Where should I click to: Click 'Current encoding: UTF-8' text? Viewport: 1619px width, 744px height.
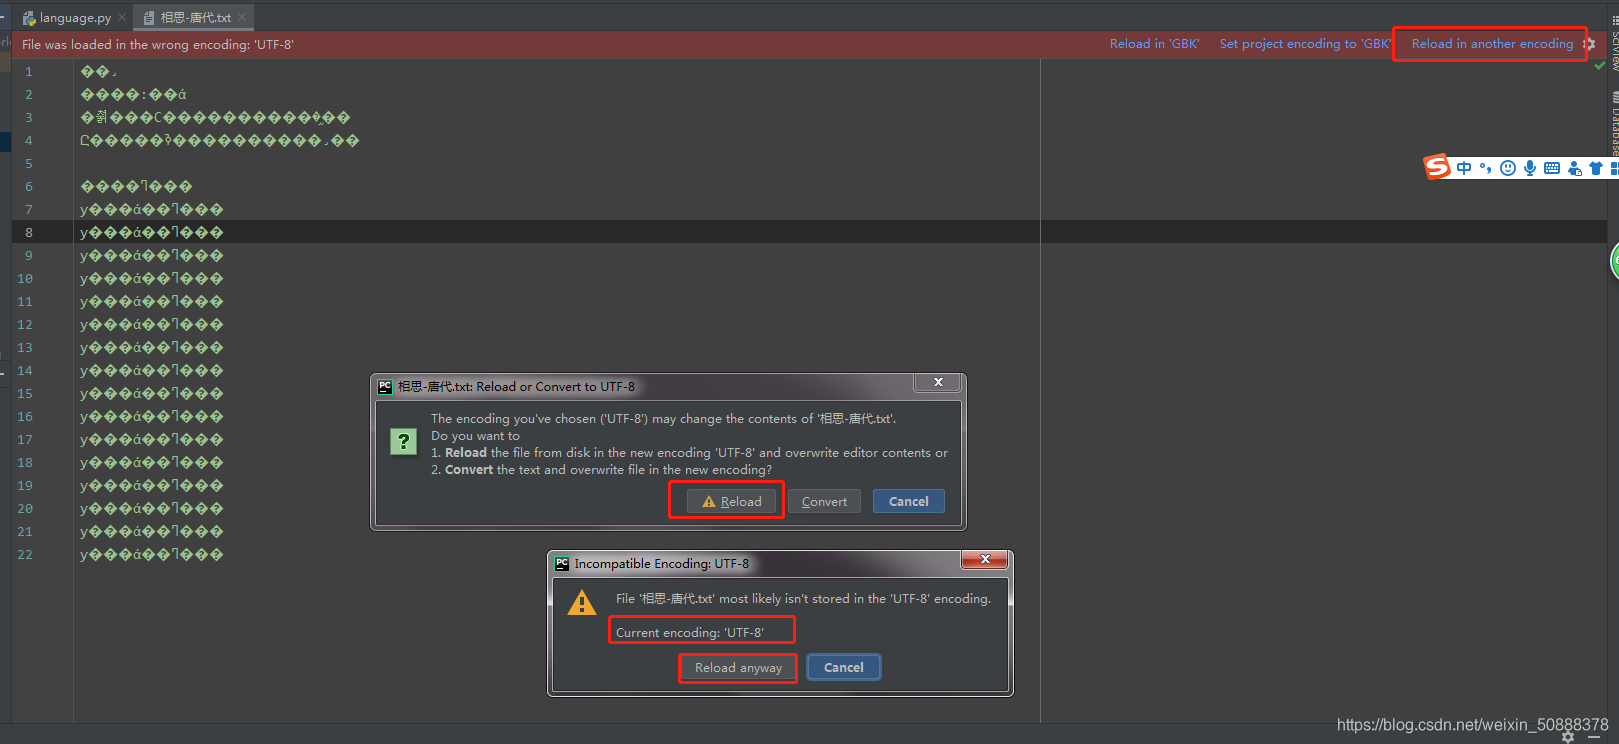pos(690,633)
